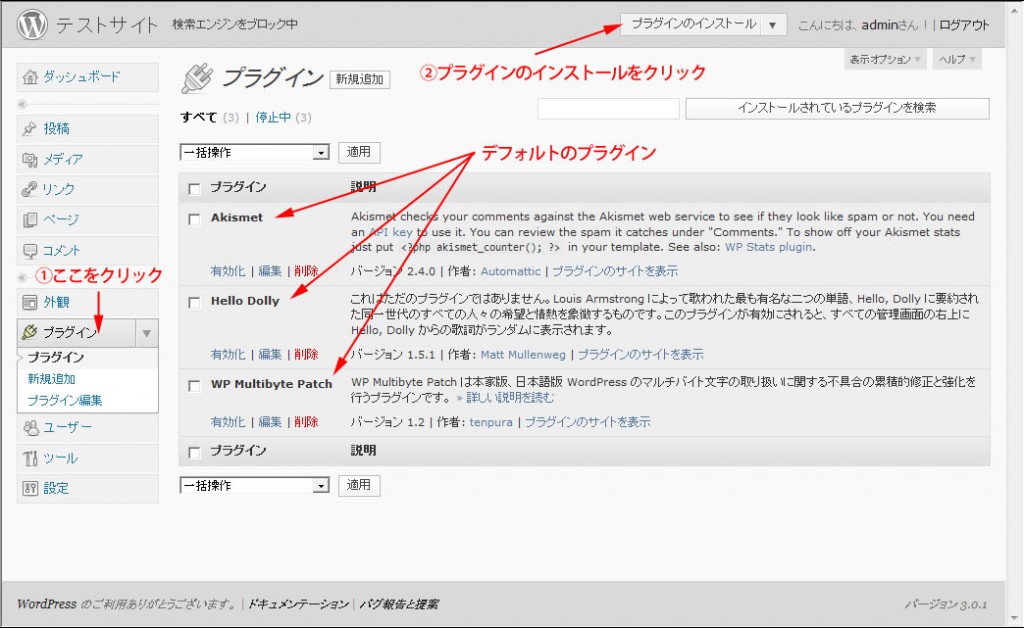Click the top 適用 apply button
This screenshot has width=1024, height=628.
359,152
